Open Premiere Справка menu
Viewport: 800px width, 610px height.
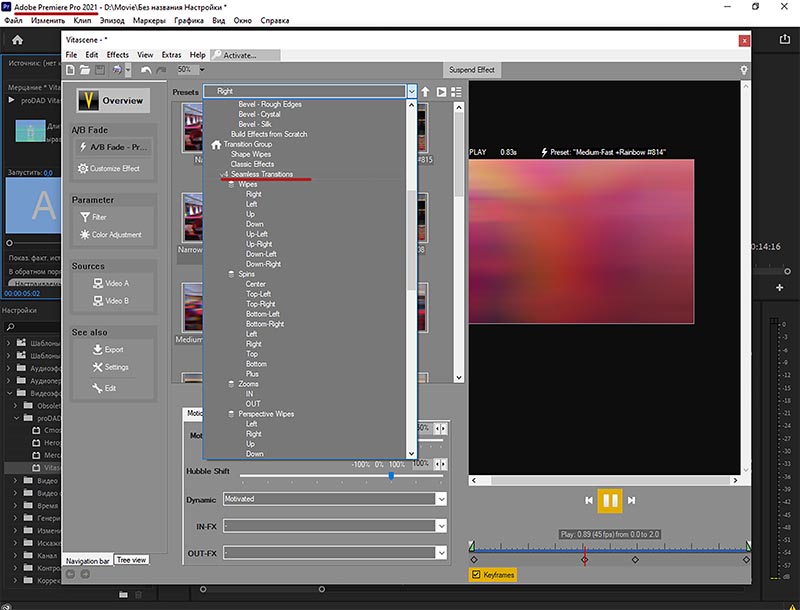[x=274, y=20]
